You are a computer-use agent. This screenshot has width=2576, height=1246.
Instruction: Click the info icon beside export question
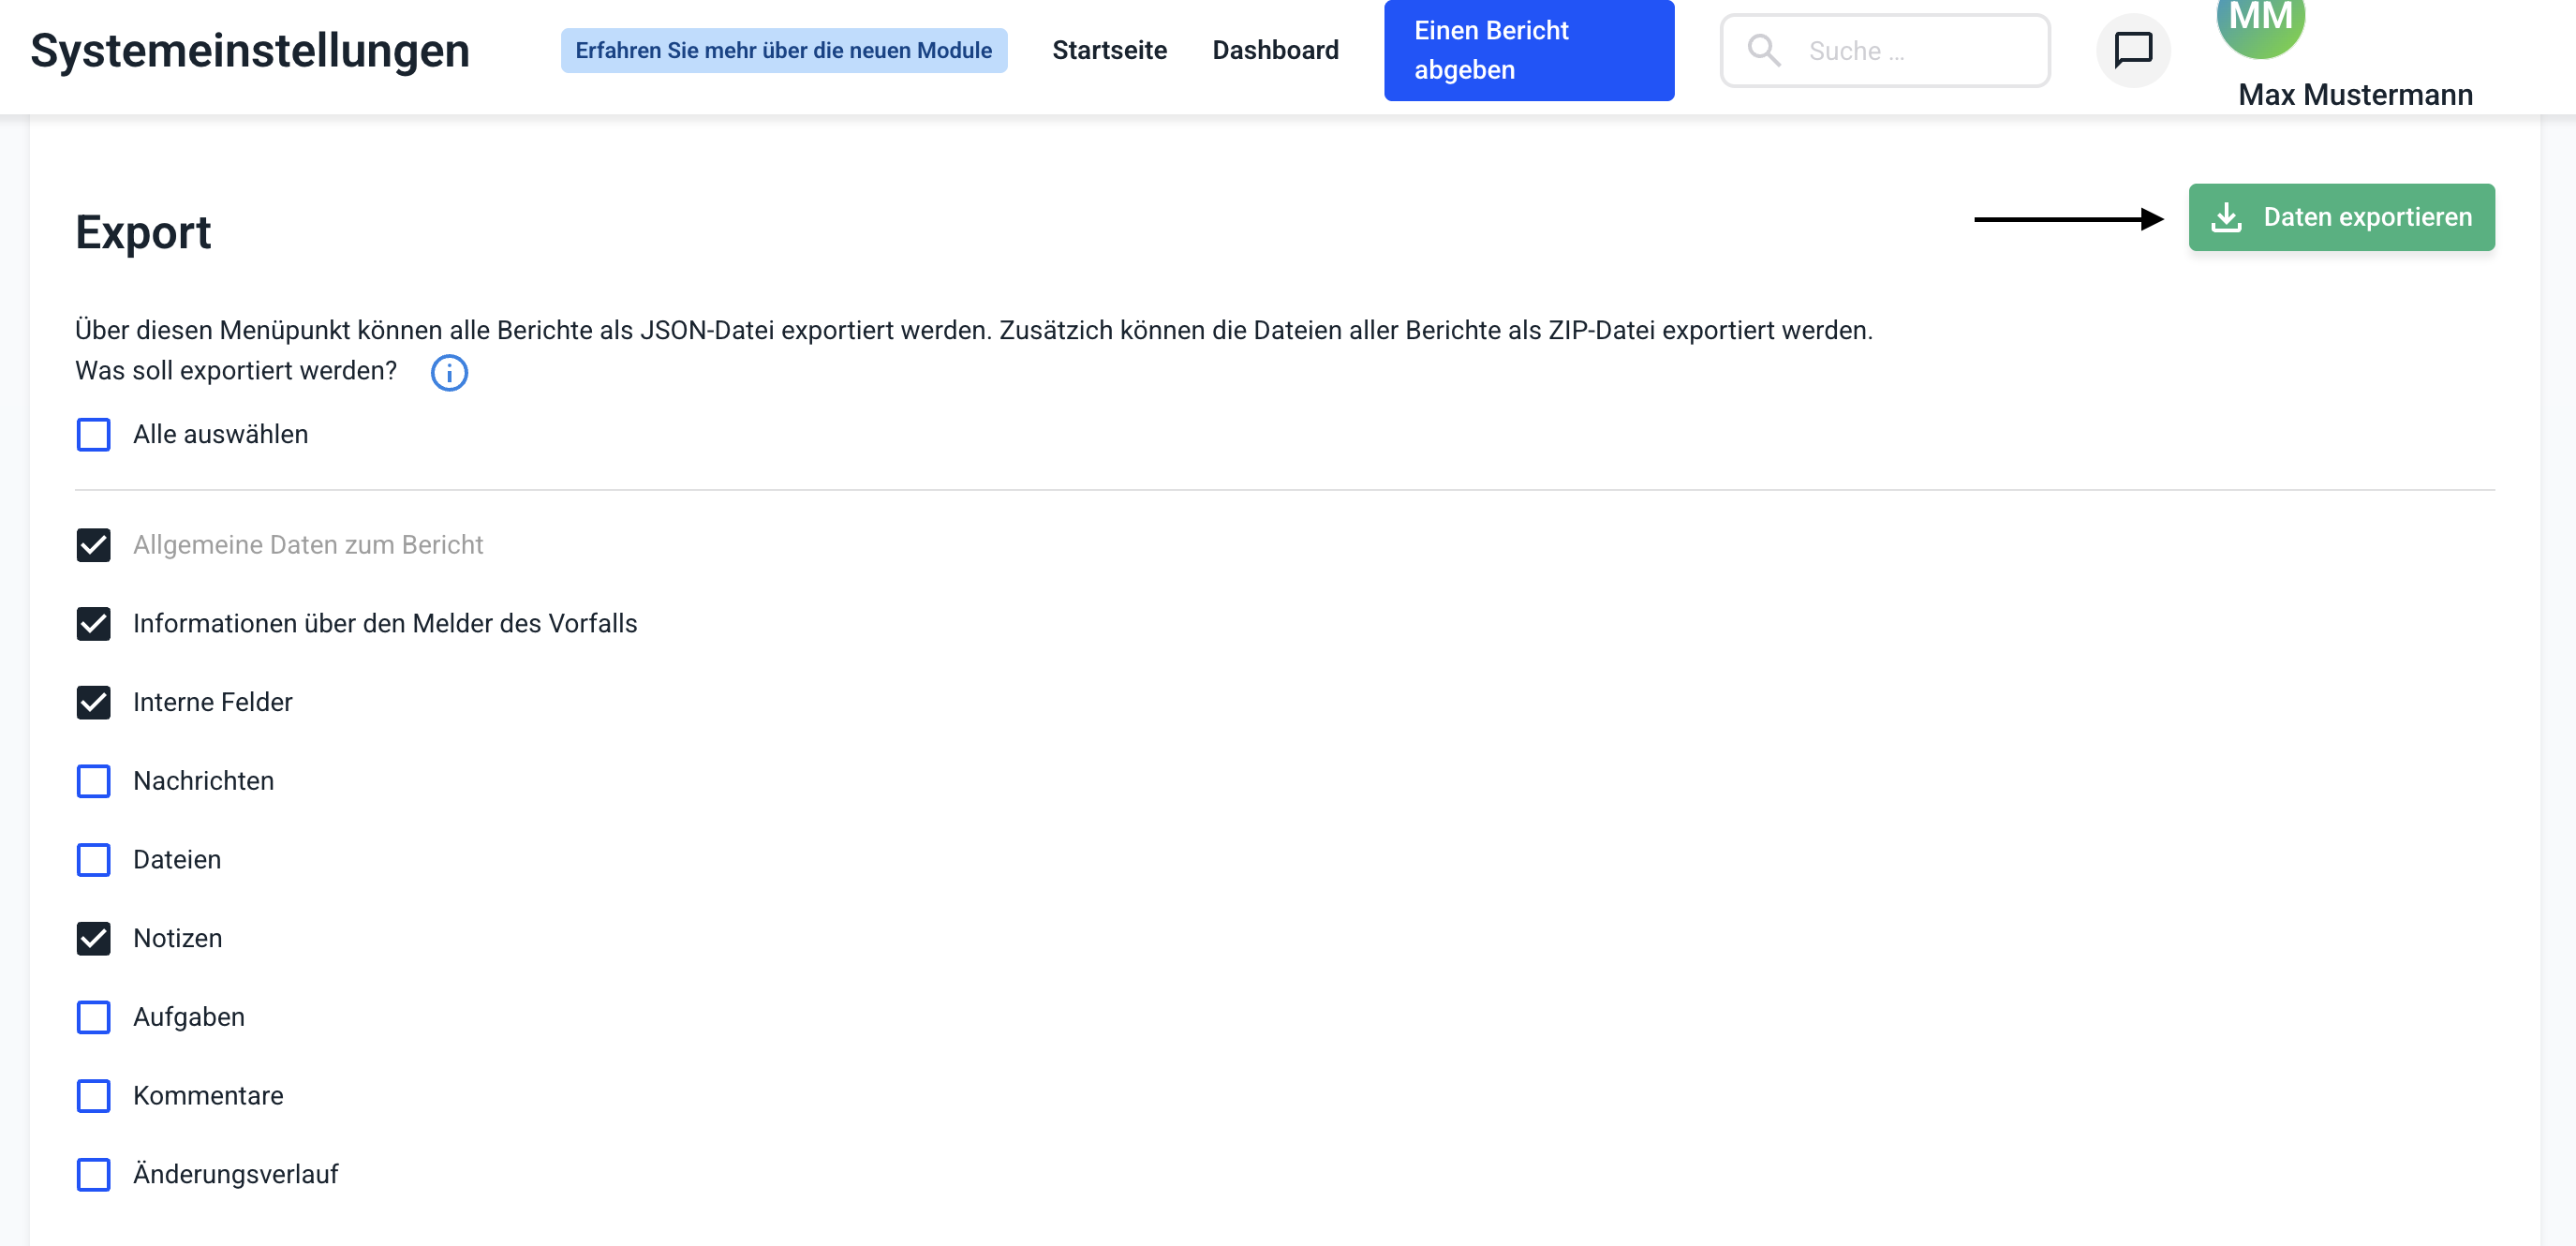[449, 373]
